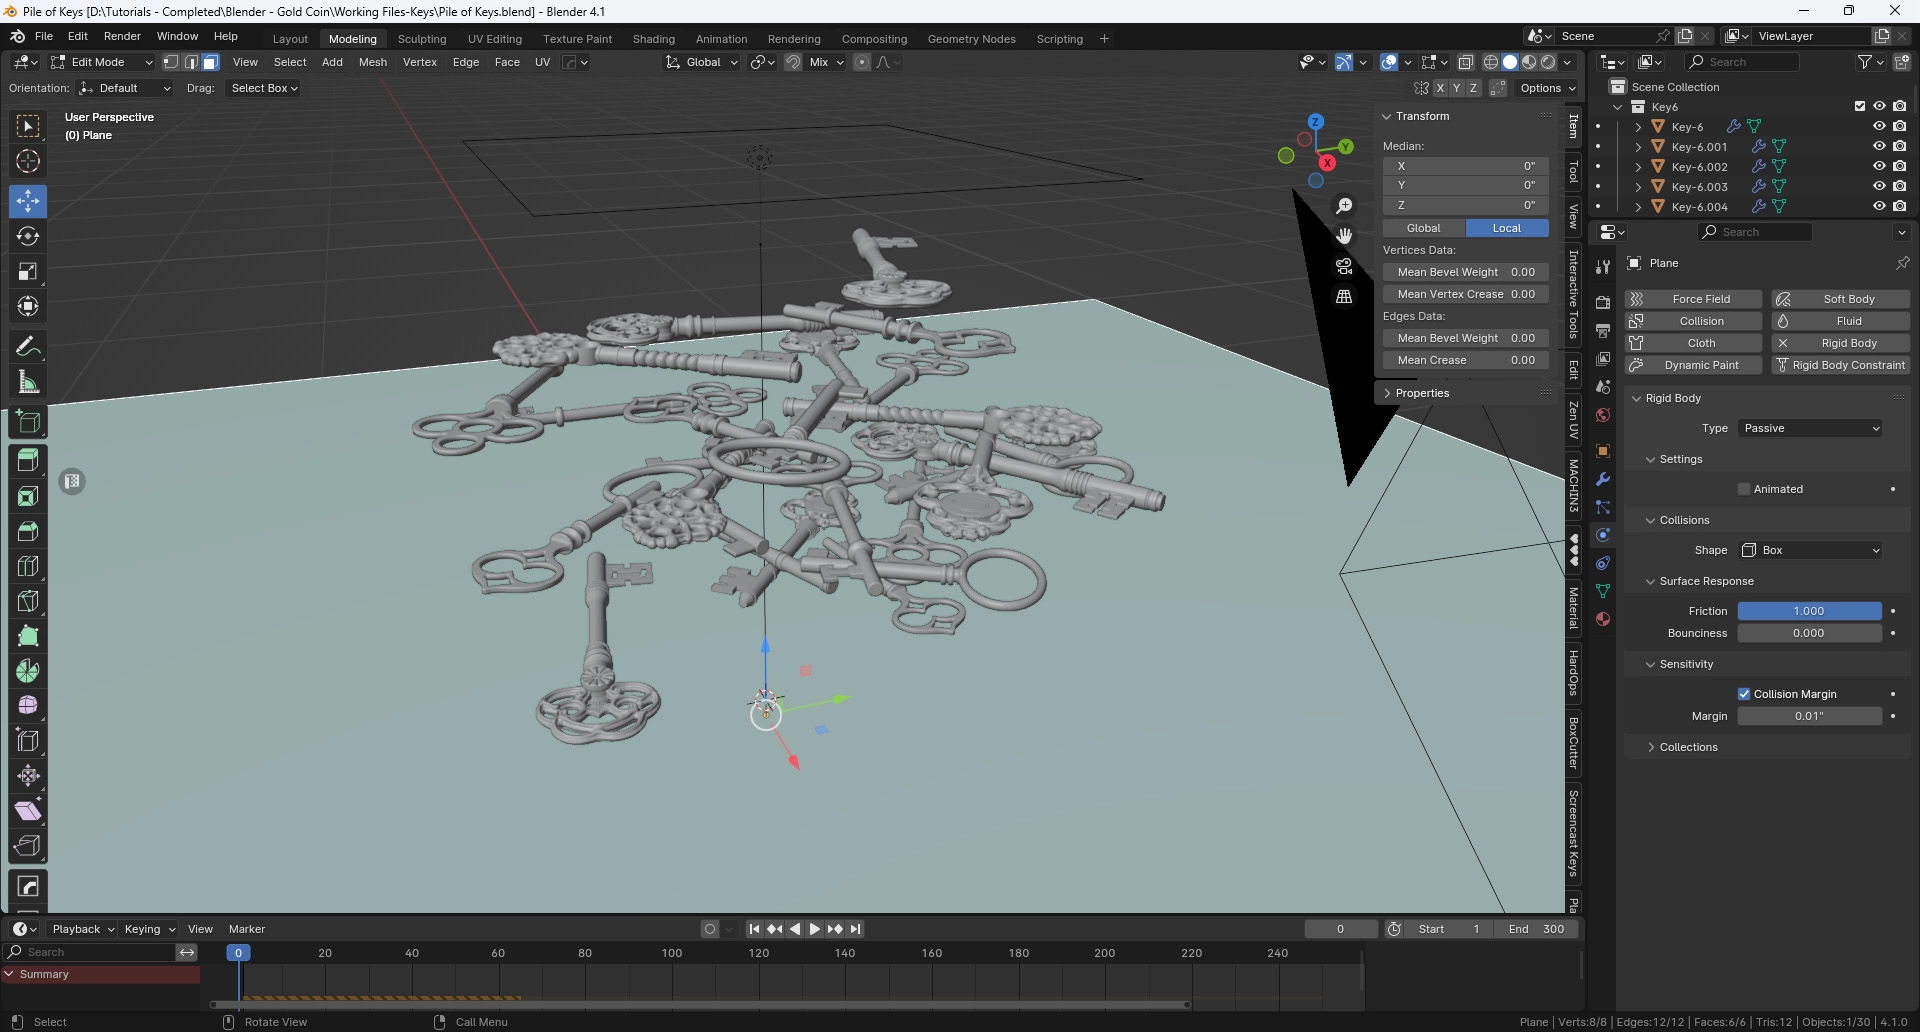
Task: Open the Physics properties tab icon
Action: (x=1603, y=535)
